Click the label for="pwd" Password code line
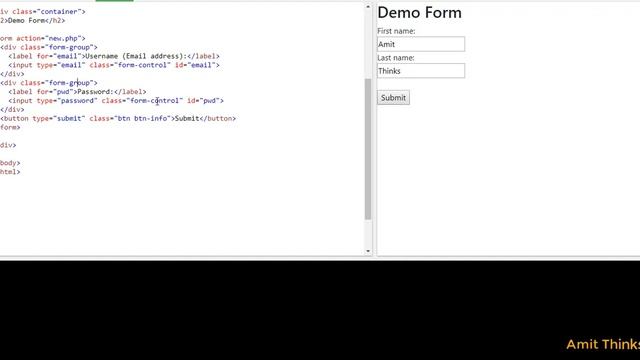 click(x=77, y=92)
